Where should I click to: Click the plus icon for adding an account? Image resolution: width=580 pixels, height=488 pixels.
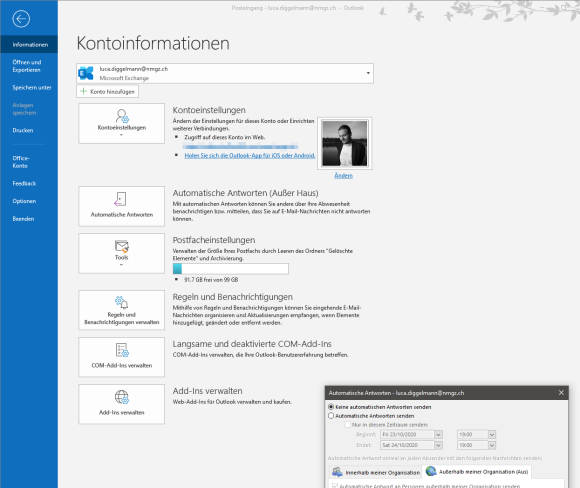point(84,91)
